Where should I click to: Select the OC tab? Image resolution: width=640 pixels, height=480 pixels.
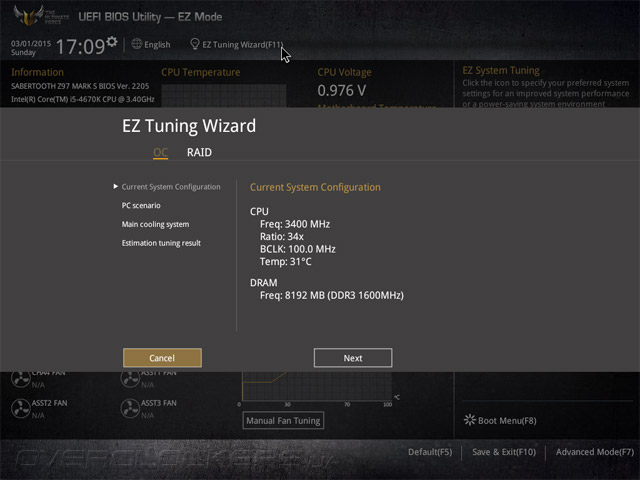click(x=160, y=152)
